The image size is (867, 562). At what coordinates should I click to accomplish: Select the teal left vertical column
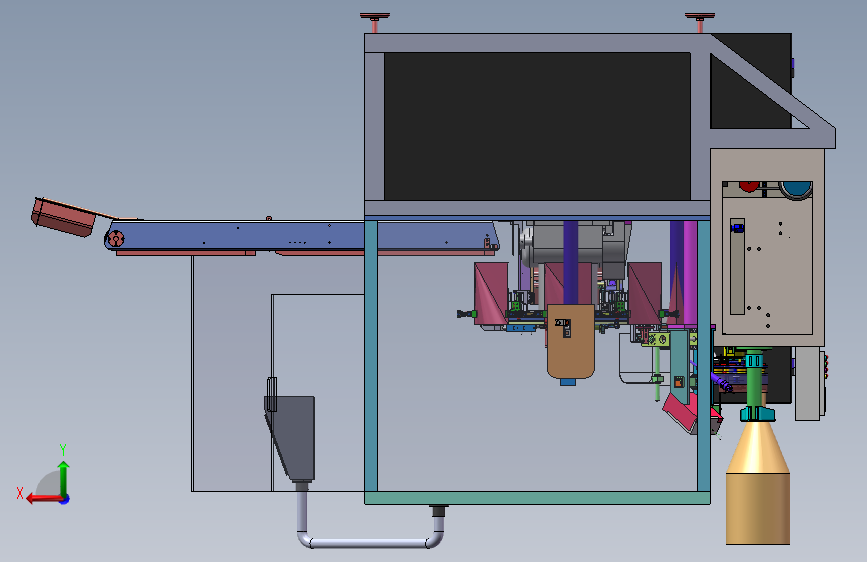point(371,356)
